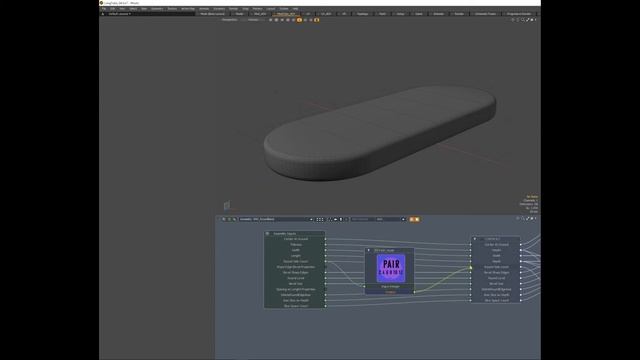Click the highlighted orange icon in viewport toolbar center
Viewport: 640px width, 360px height.
point(299,20)
